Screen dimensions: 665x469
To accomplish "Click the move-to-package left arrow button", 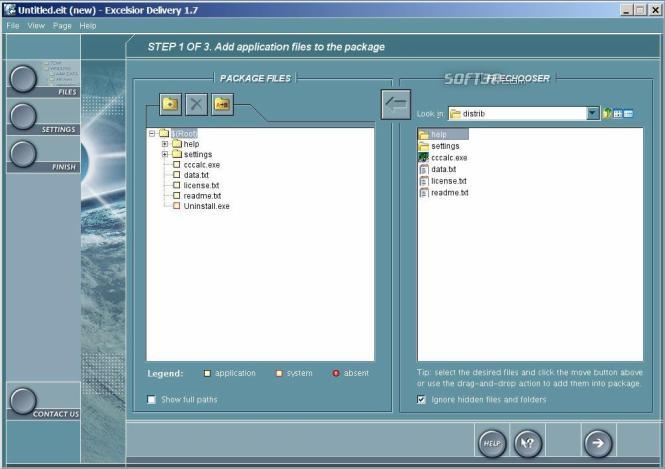I will point(396,104).
